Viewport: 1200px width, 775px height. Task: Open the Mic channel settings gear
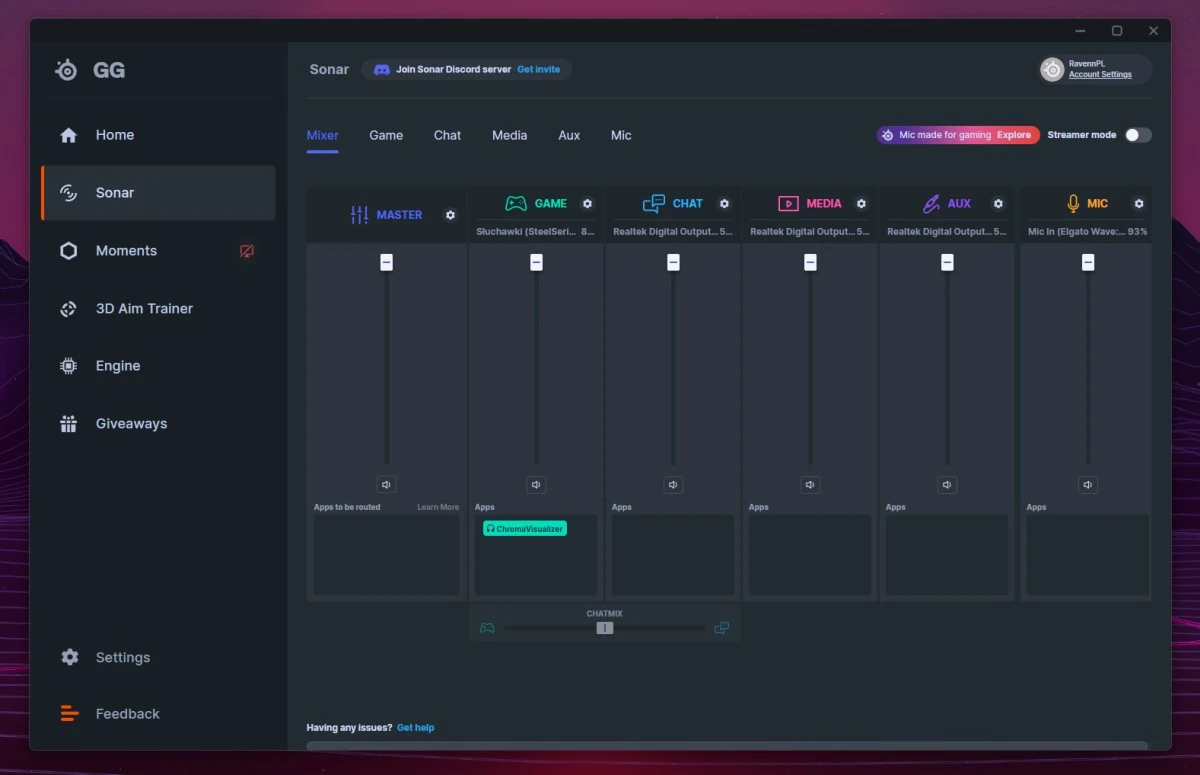pyautogui.click(x=1138, y=204)
